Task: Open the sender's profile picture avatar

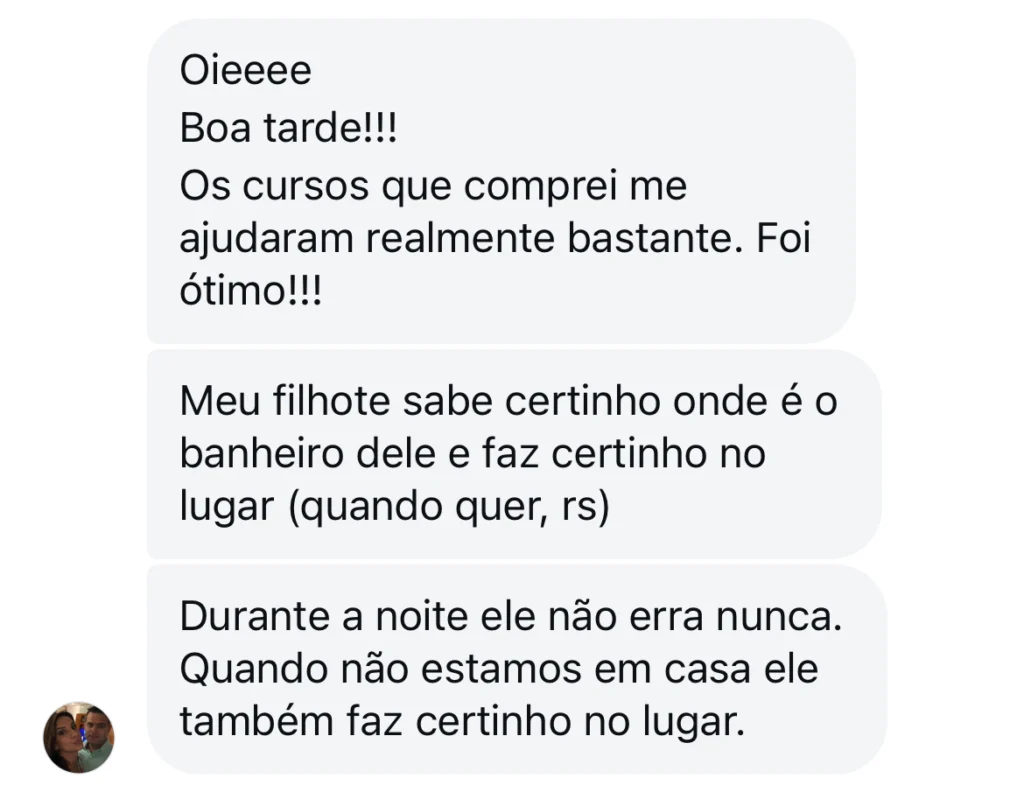Action: click(79, 737)
